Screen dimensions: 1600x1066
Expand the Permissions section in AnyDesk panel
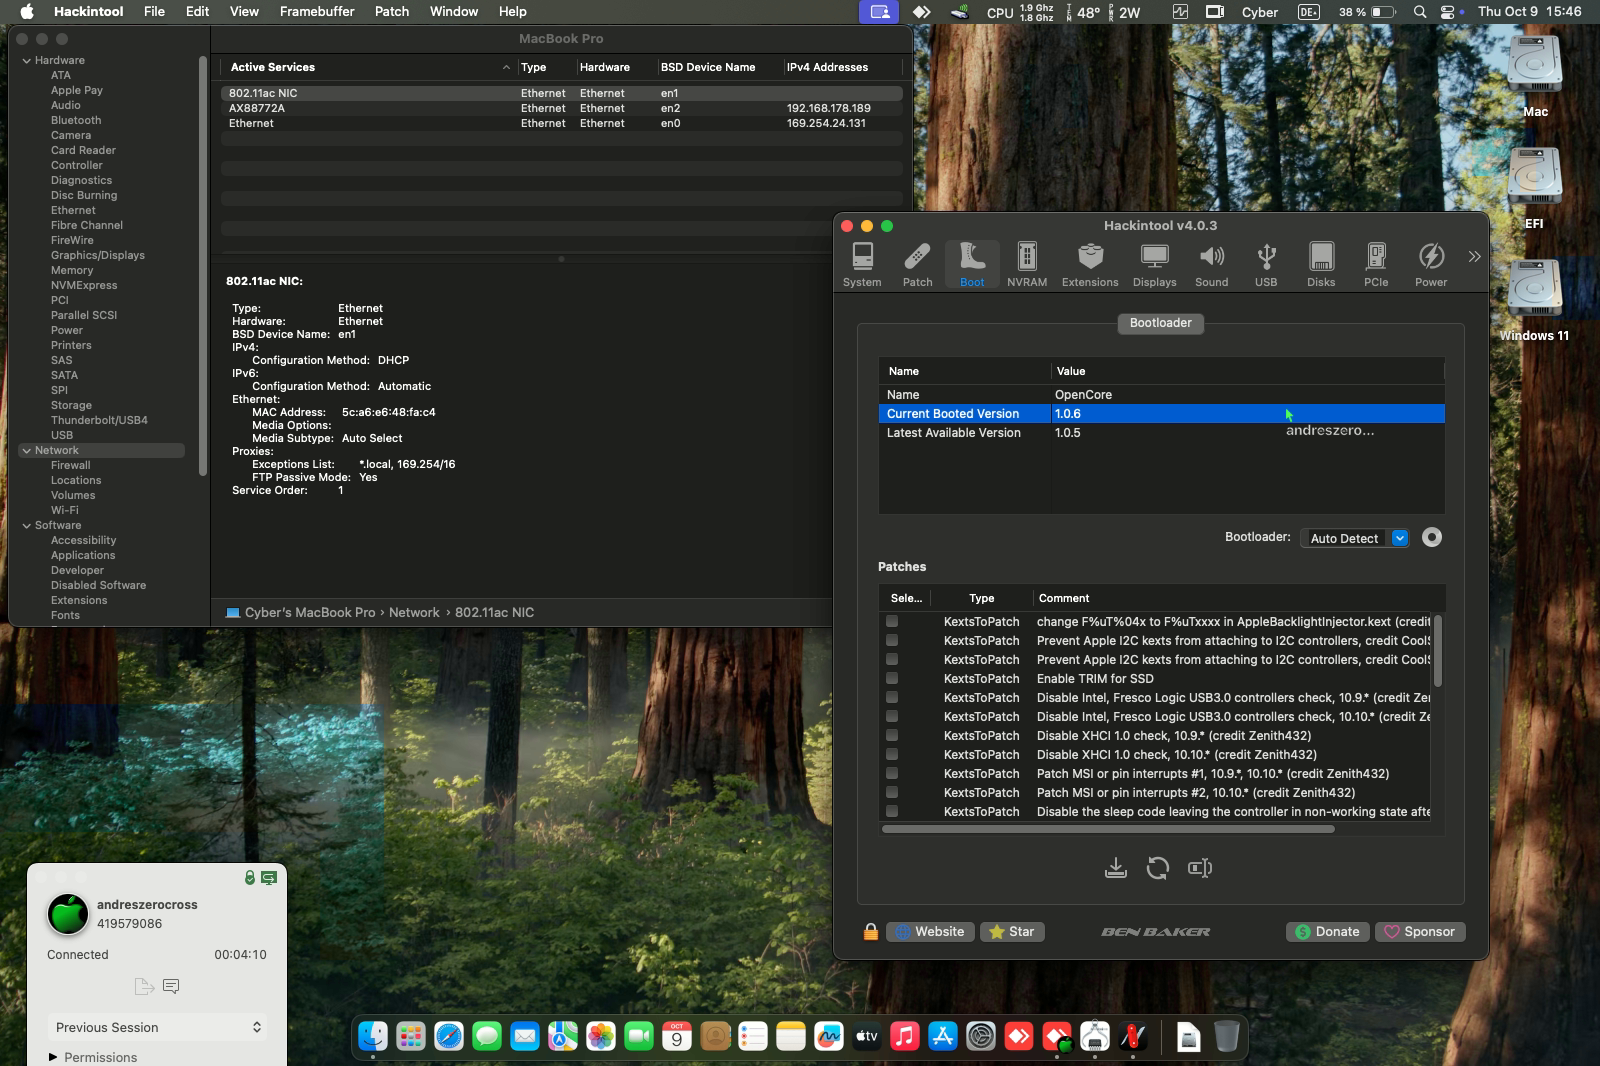pos(53,1057)
